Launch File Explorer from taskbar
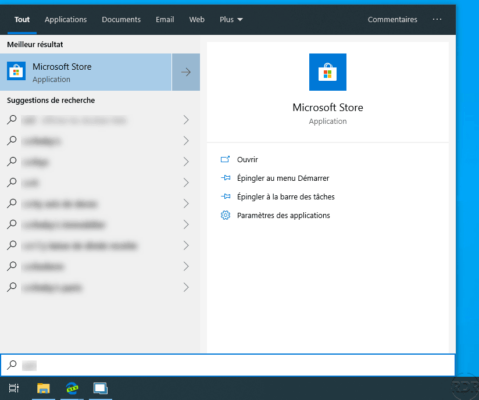Viewport: 479px width, 400px height. click(43, 388)
